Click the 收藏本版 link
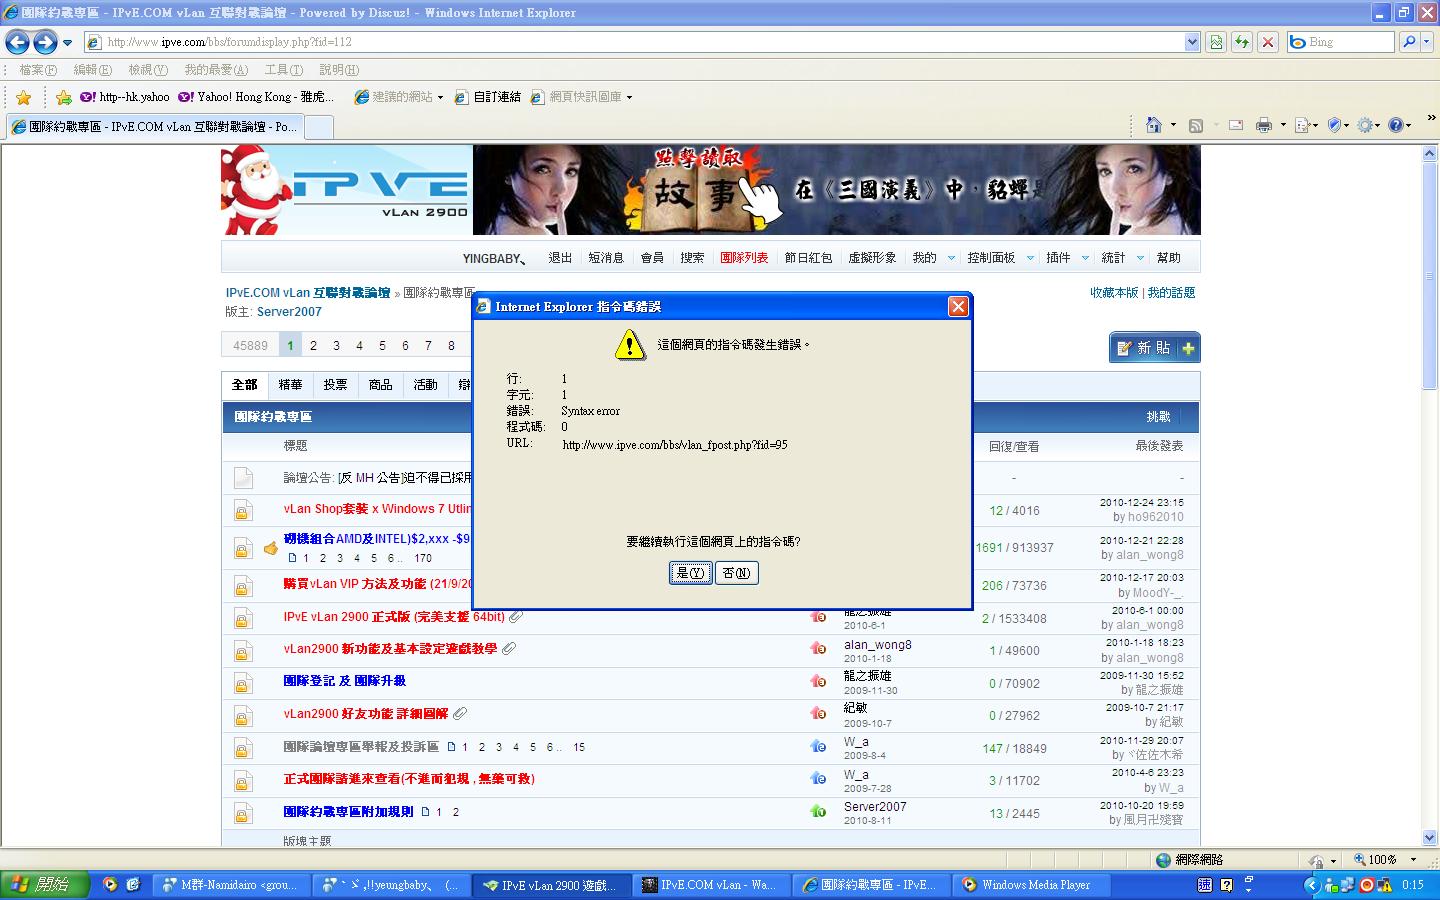Screen dimensions: 1440x900 [x=1114, y=293]
